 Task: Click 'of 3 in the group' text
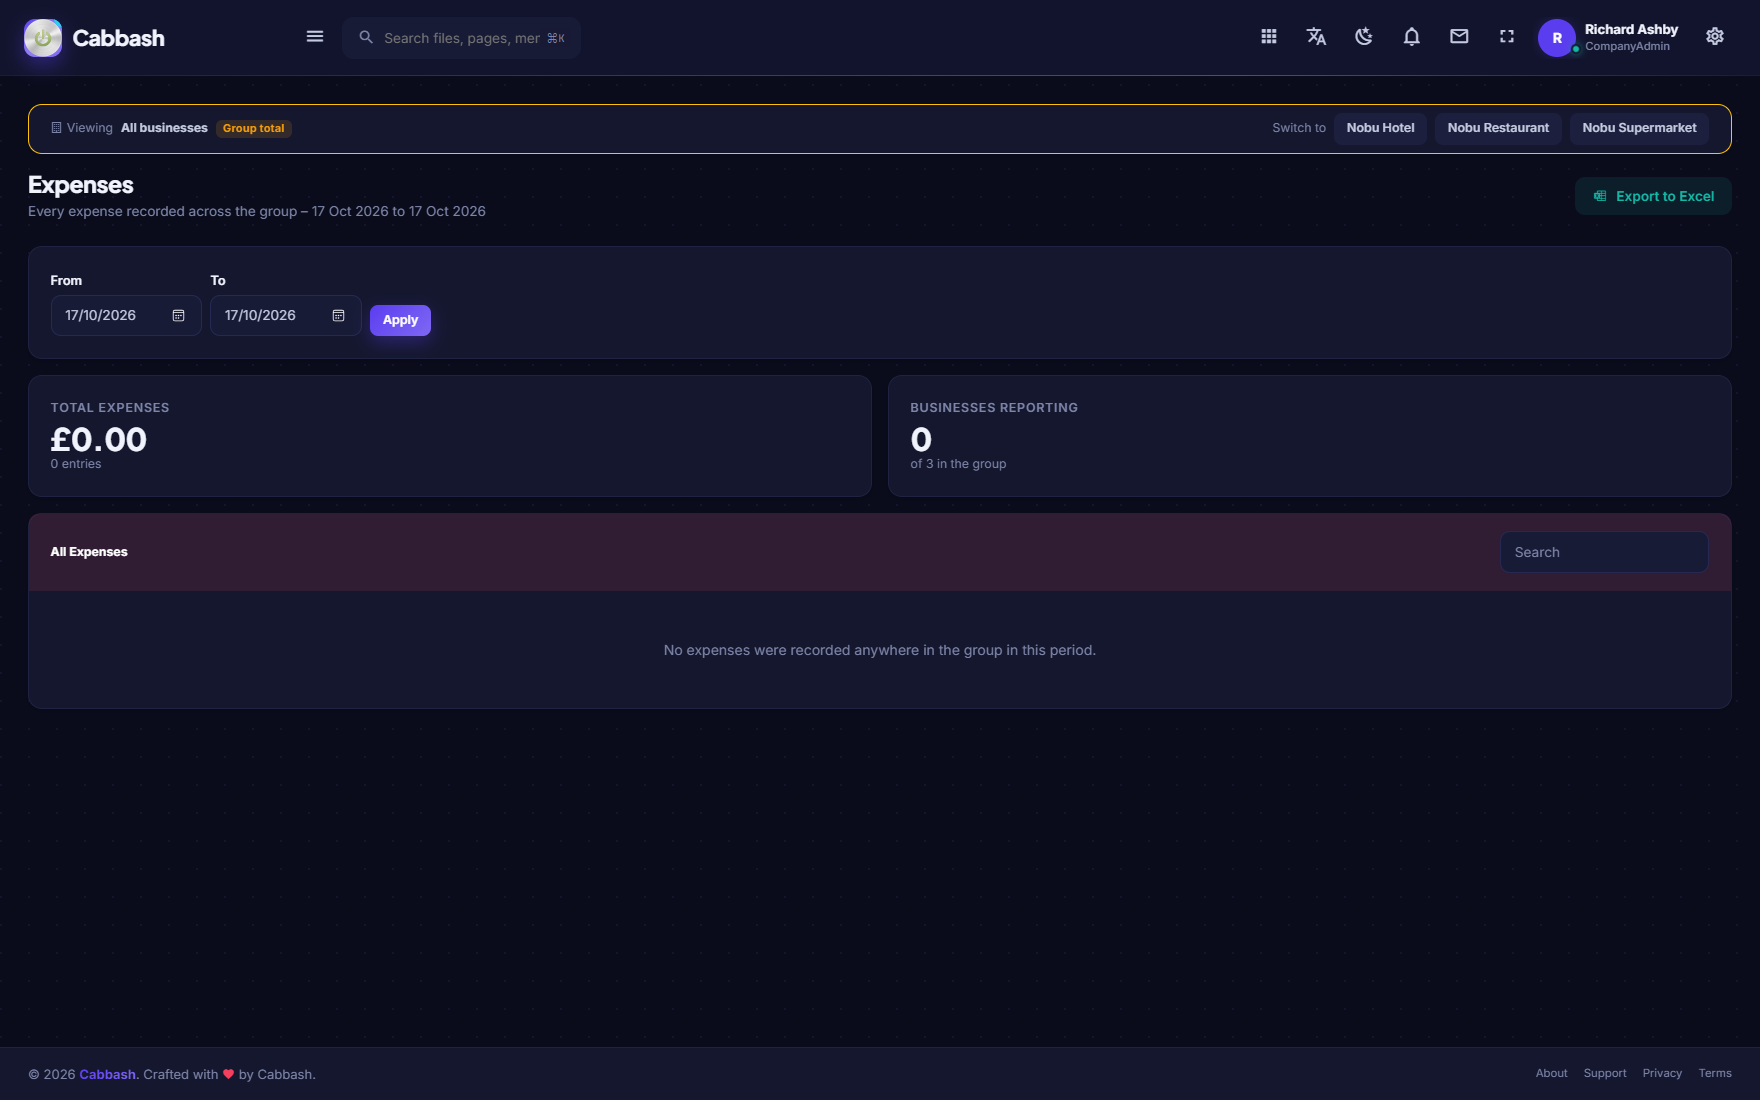coord(958,464)
